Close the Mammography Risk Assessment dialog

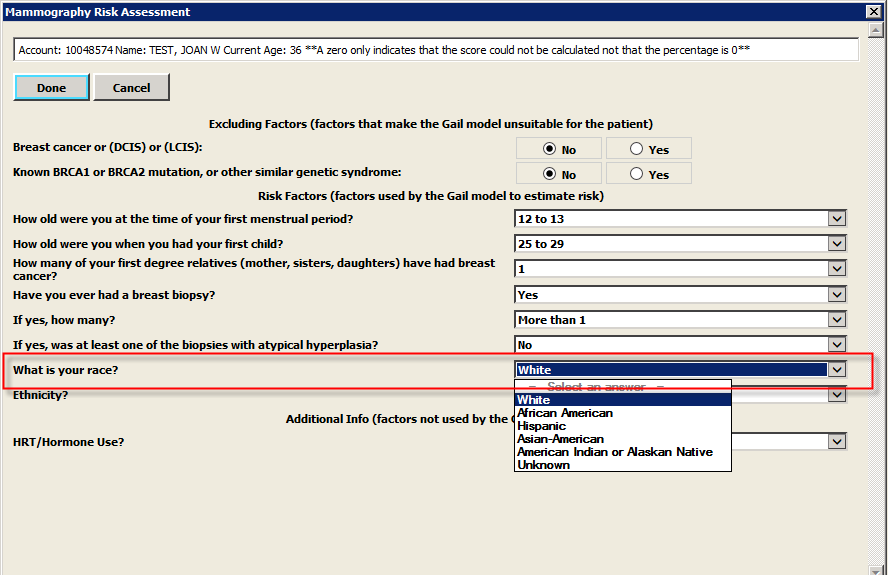pyautogui.click(x=873, y=12)
